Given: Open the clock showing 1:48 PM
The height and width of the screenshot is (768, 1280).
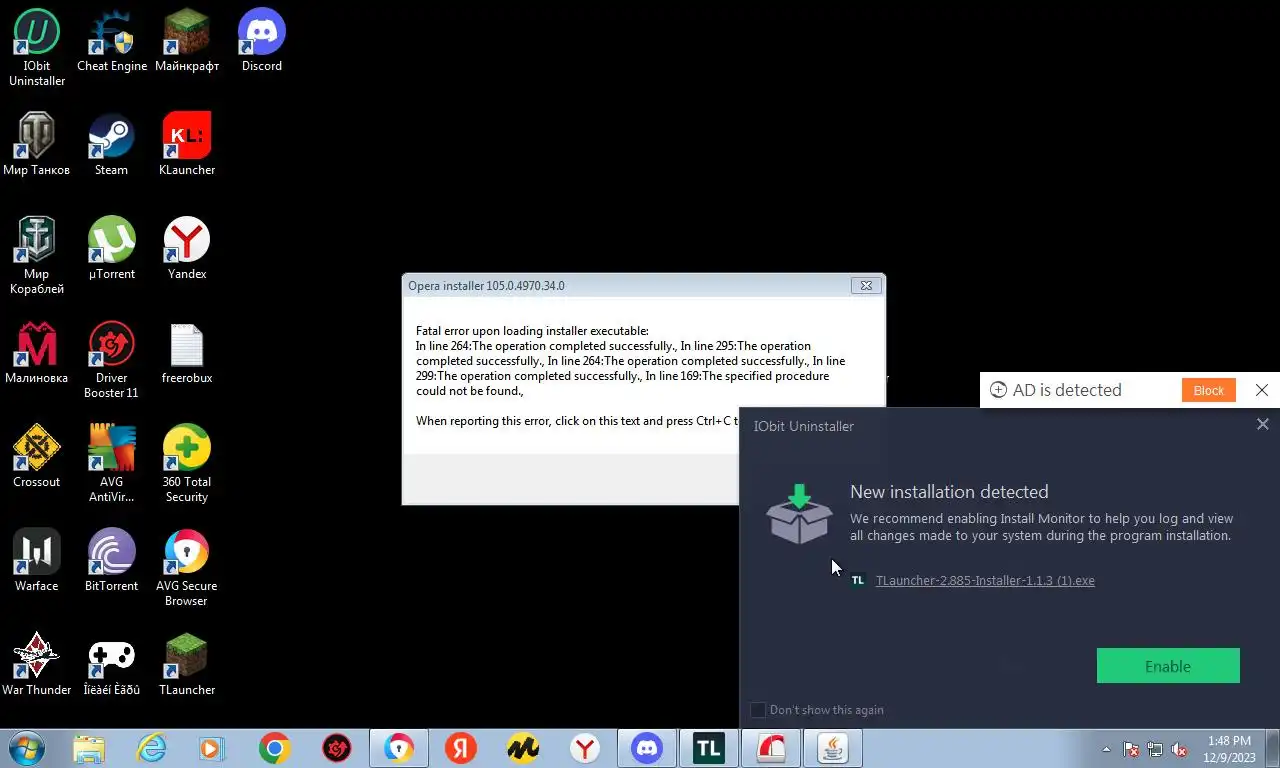Looking at the screenshot, I should (1229, 749).
